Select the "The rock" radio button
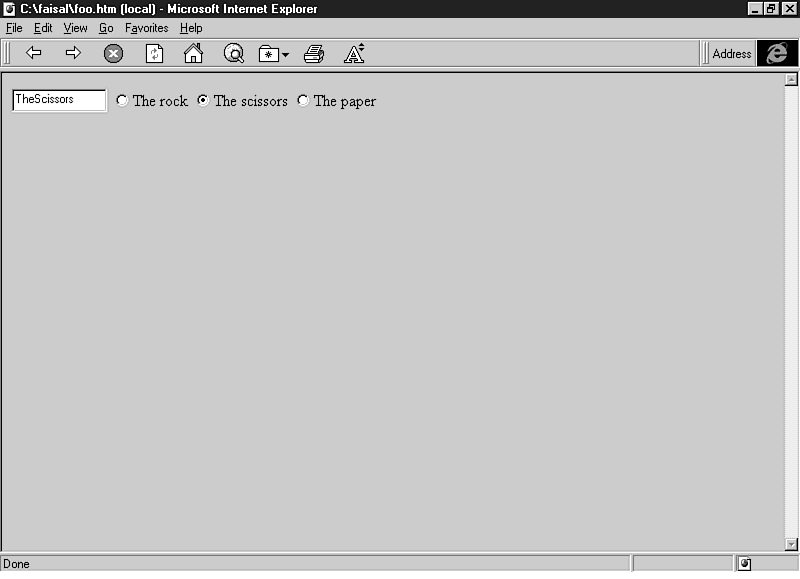 [122, 100]
